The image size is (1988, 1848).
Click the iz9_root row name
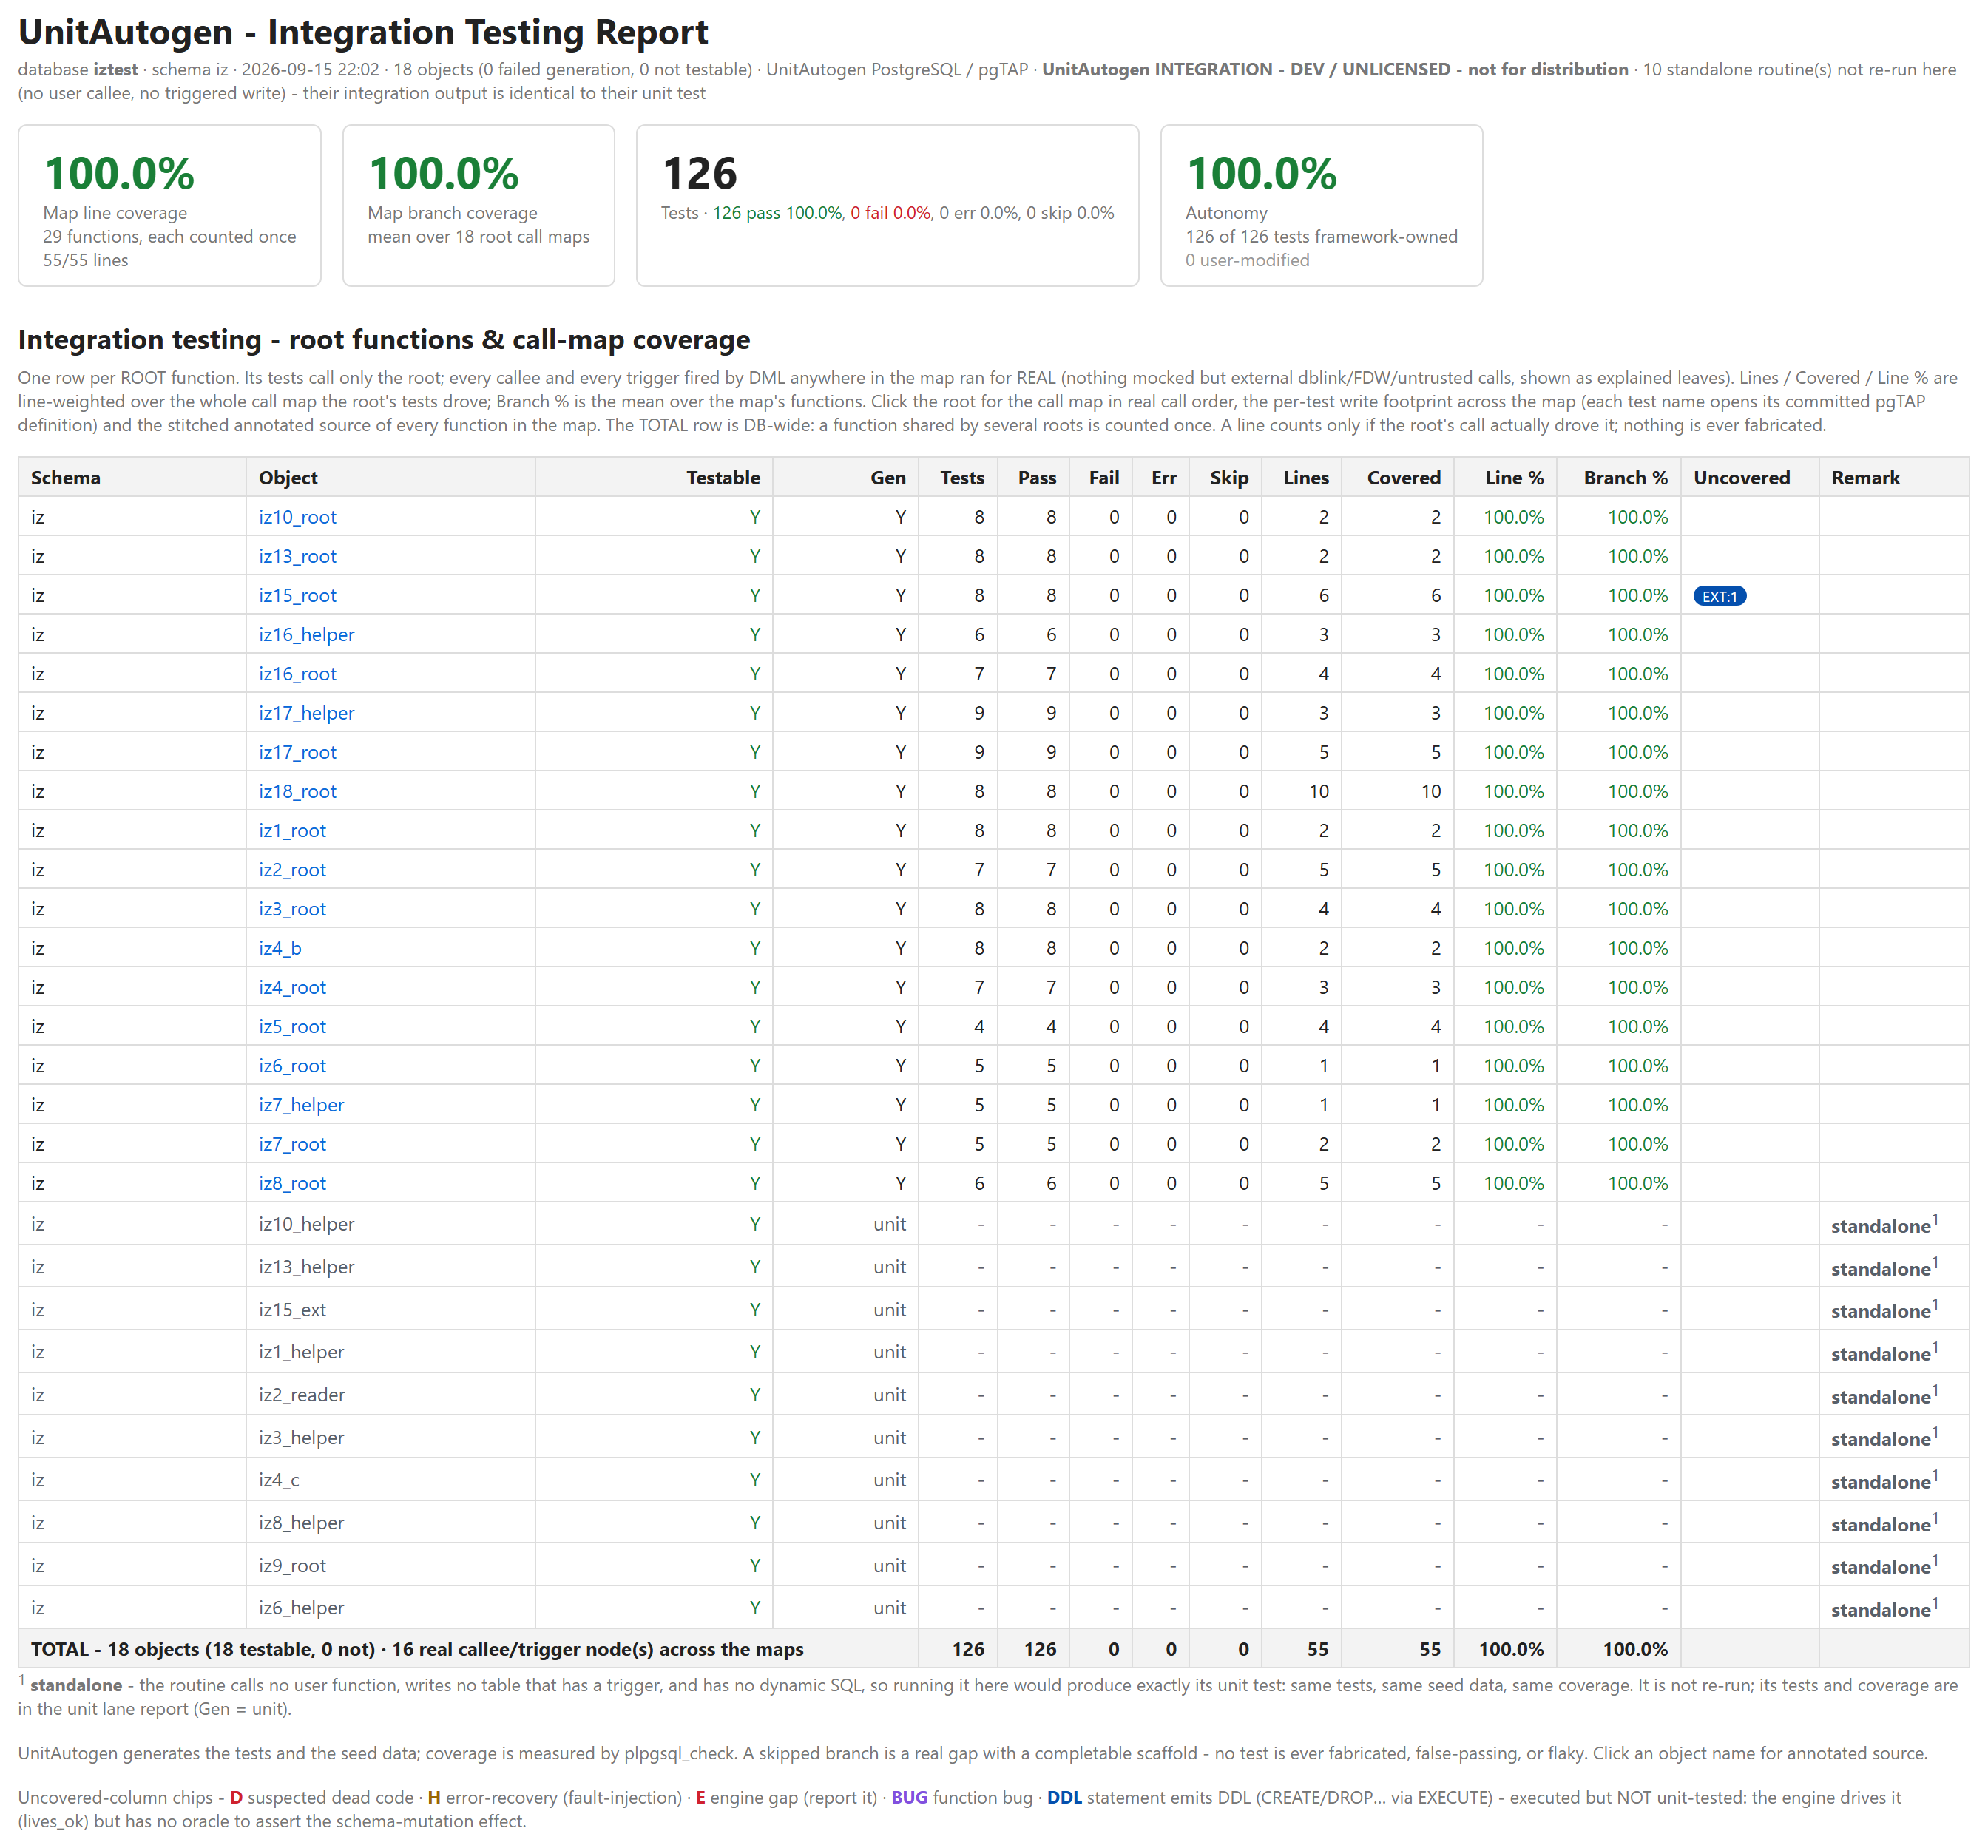pyautogui.click(x=292, y=1566)
